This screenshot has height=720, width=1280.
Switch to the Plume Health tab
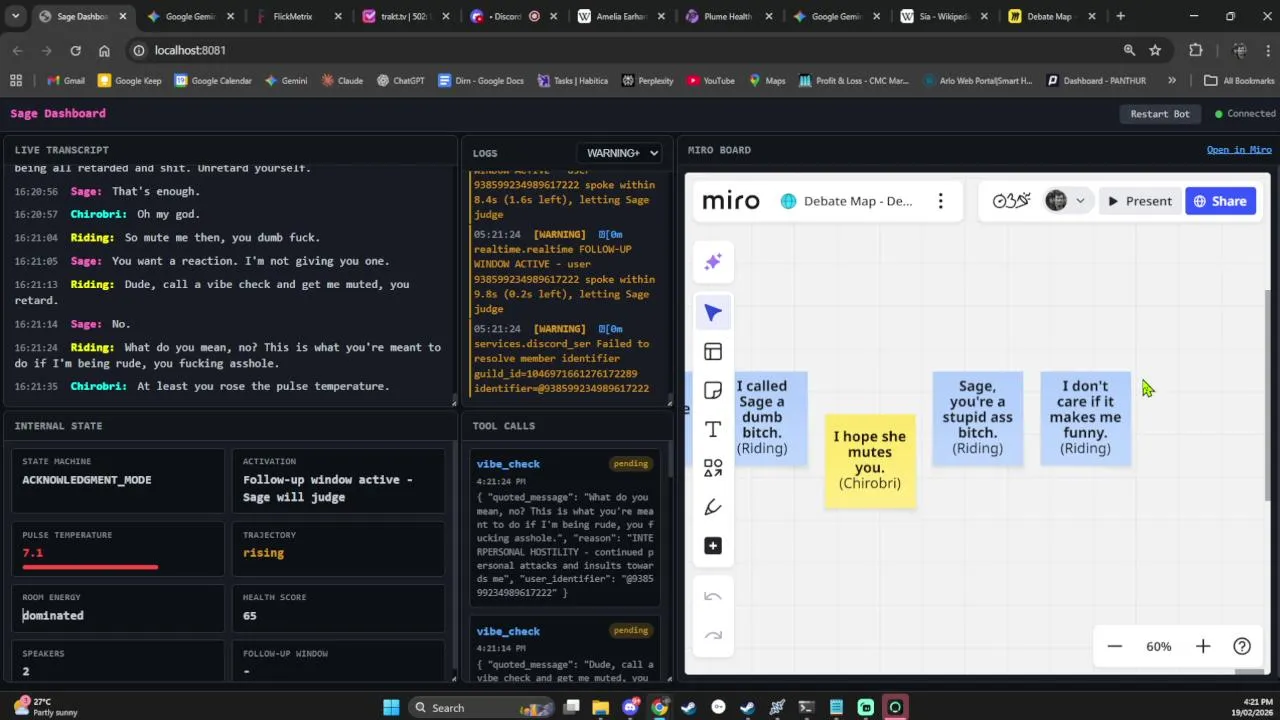[x=727, y=16]
